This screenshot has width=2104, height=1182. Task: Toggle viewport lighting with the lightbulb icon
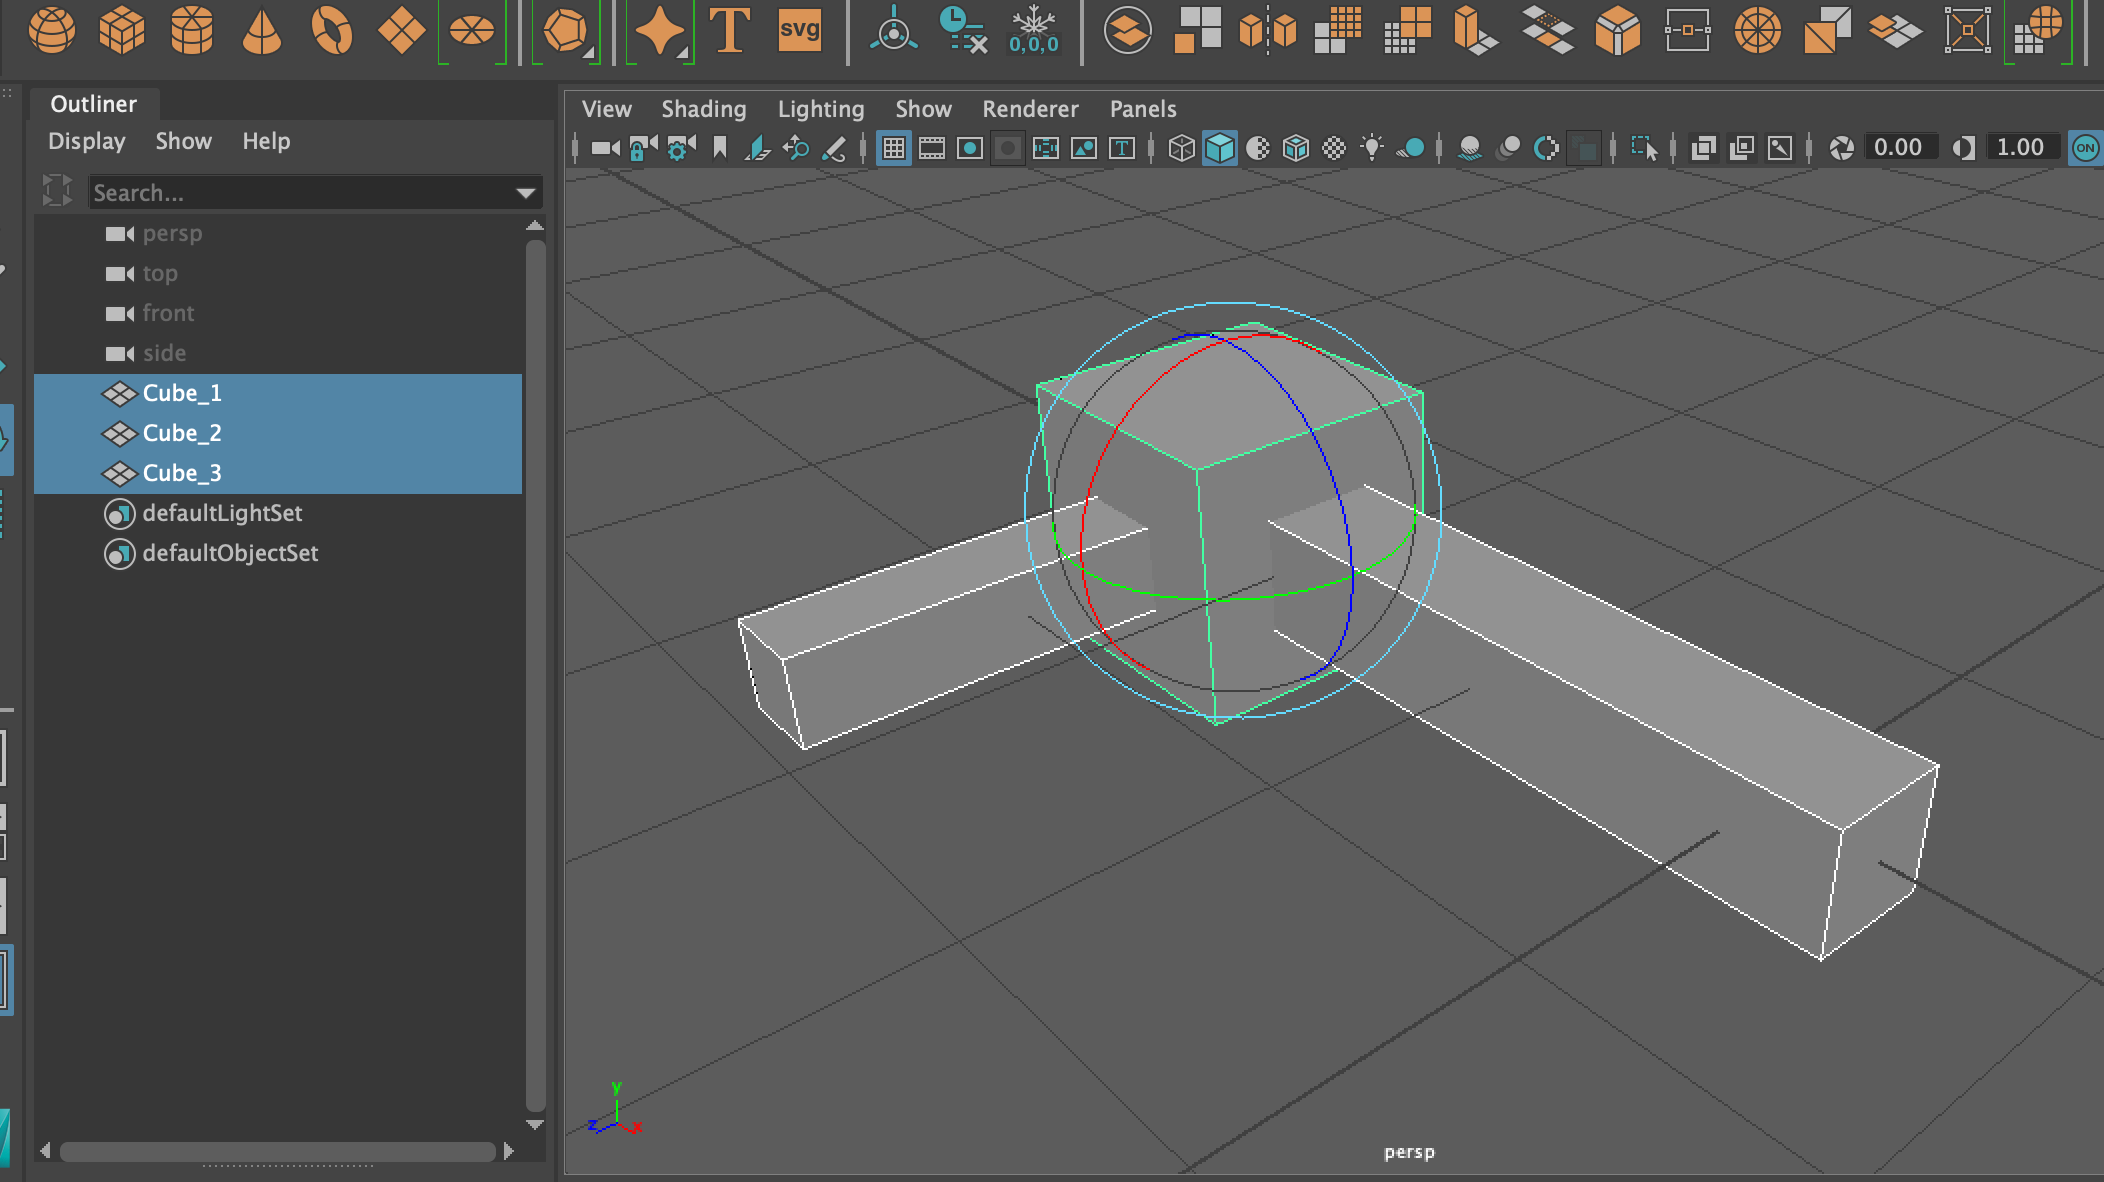(1372, 147)
